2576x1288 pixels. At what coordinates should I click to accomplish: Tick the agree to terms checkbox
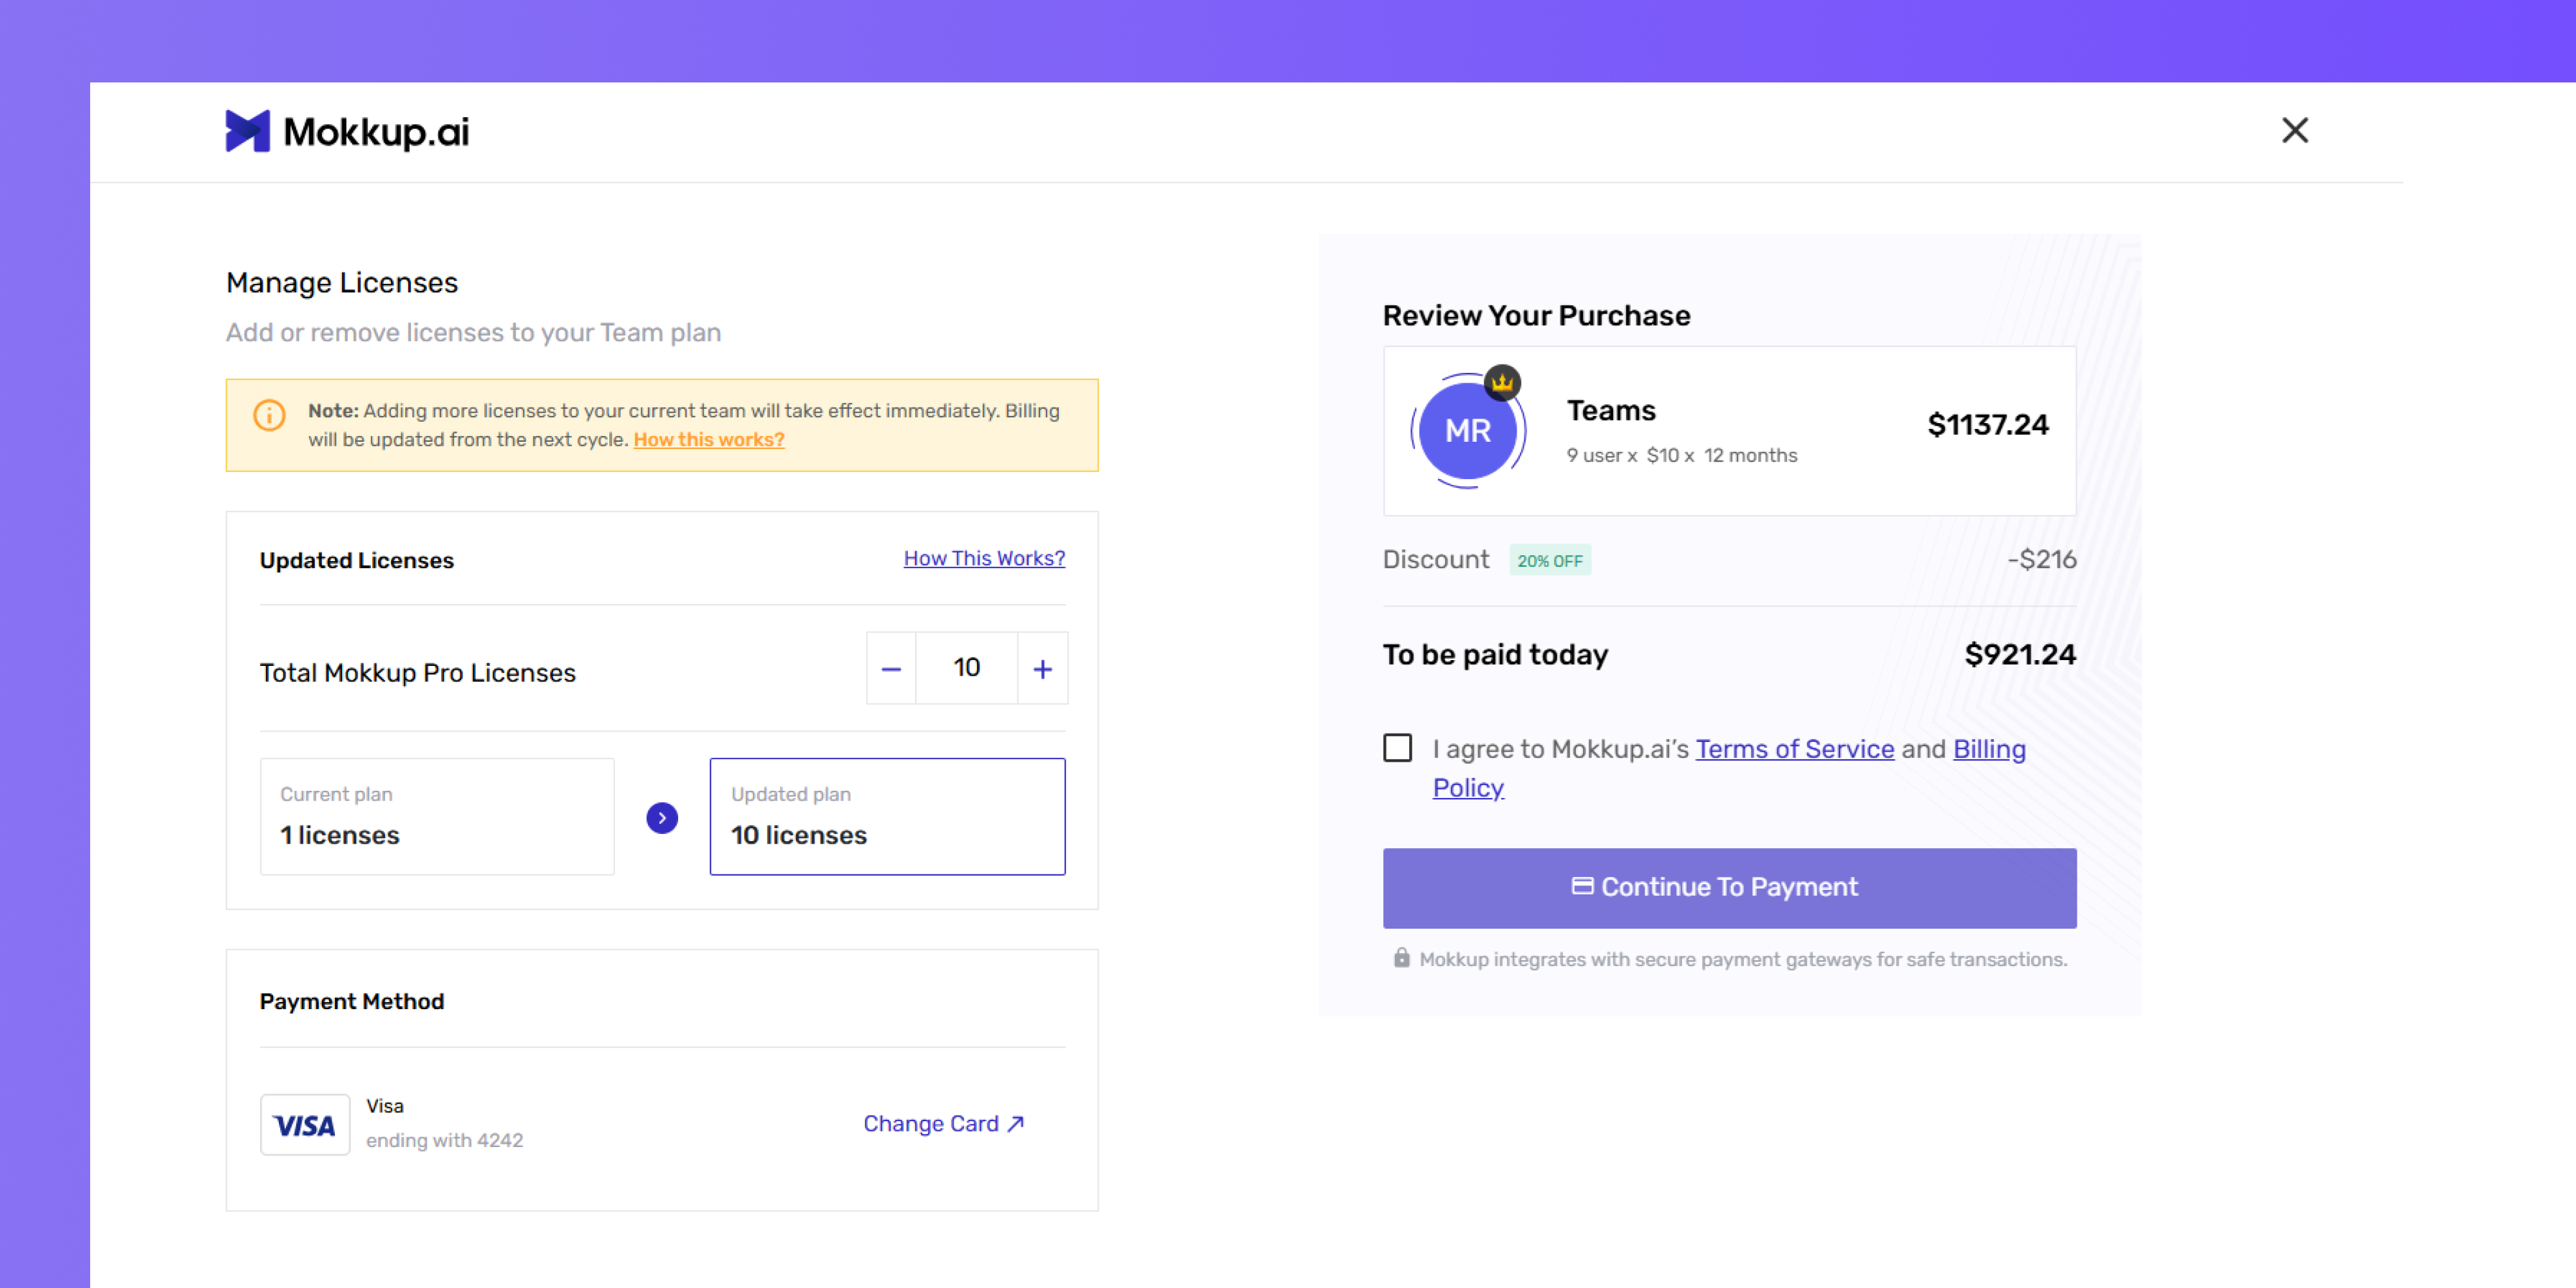pyautogui.click(x=1397, y=748)
